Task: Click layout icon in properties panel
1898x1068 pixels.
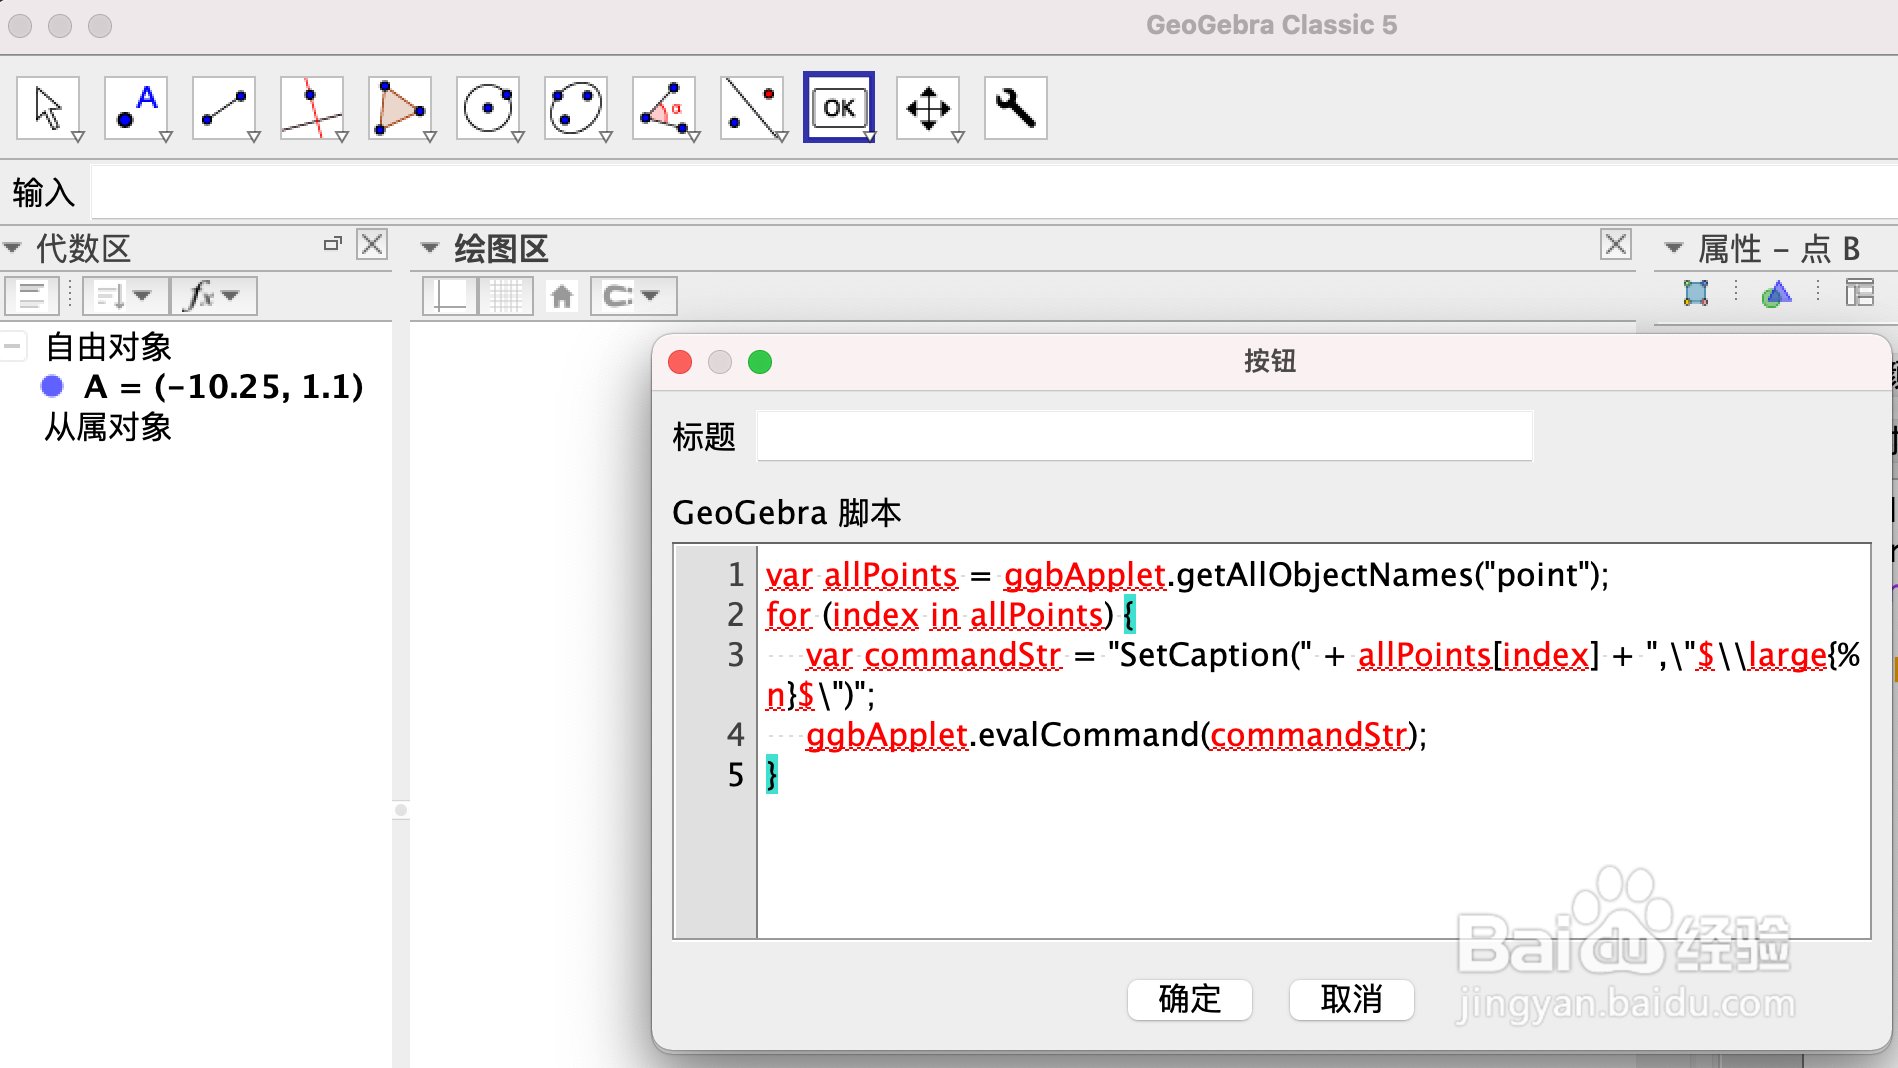Action: (x=1860, y=293)
